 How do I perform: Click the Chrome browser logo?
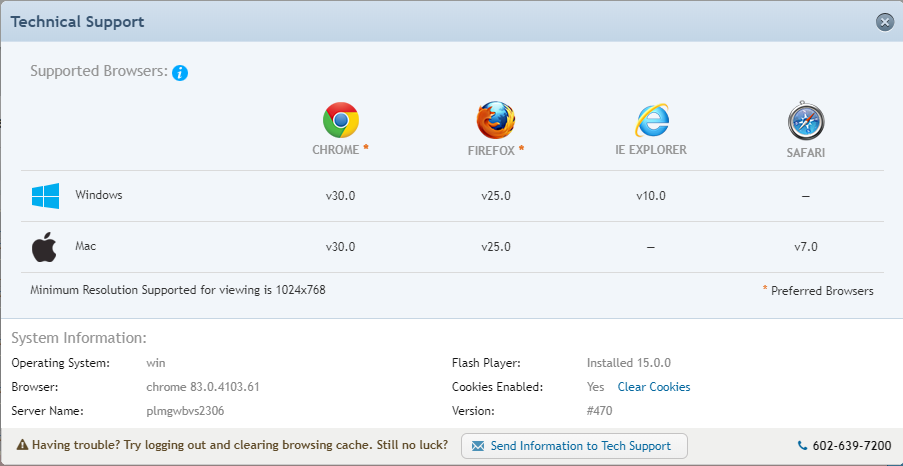point(340,120)
